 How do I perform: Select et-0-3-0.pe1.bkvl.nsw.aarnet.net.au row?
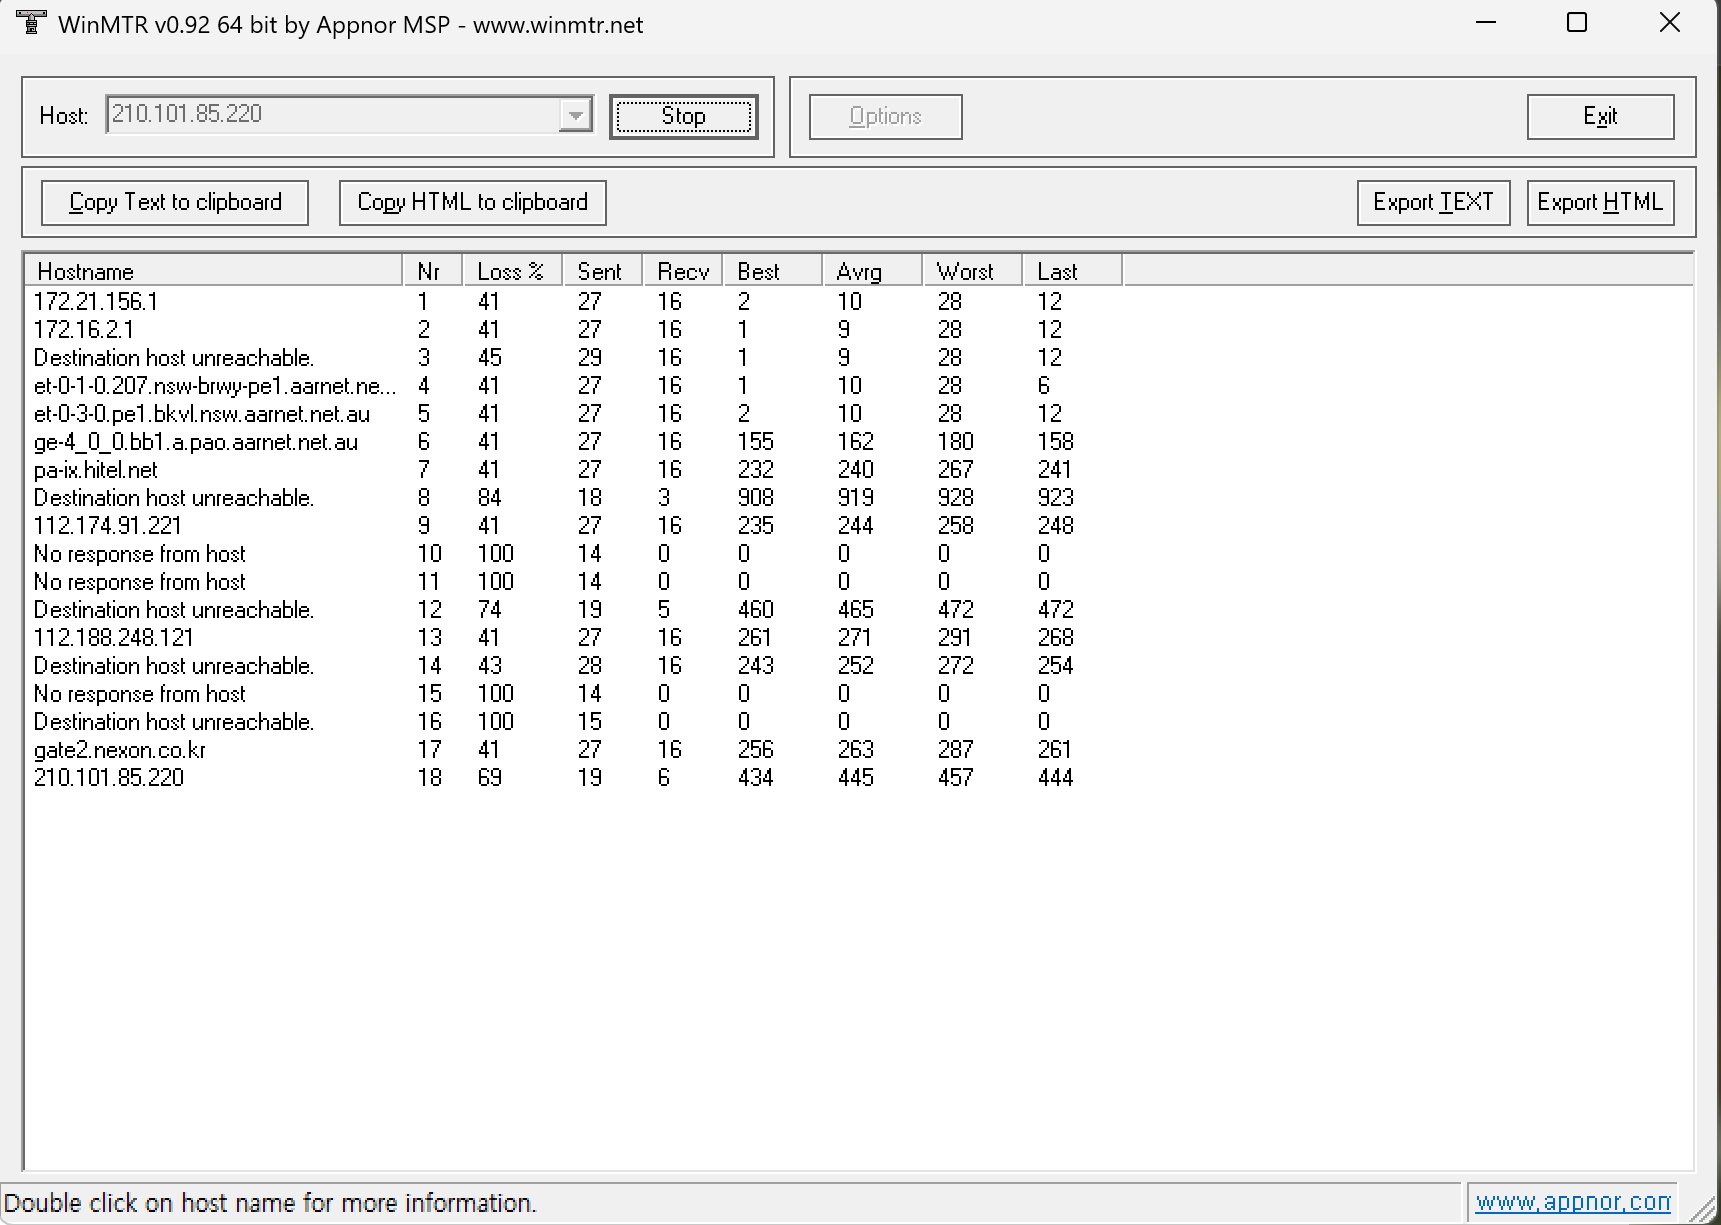pyautogui.click(x=575, y=414)
